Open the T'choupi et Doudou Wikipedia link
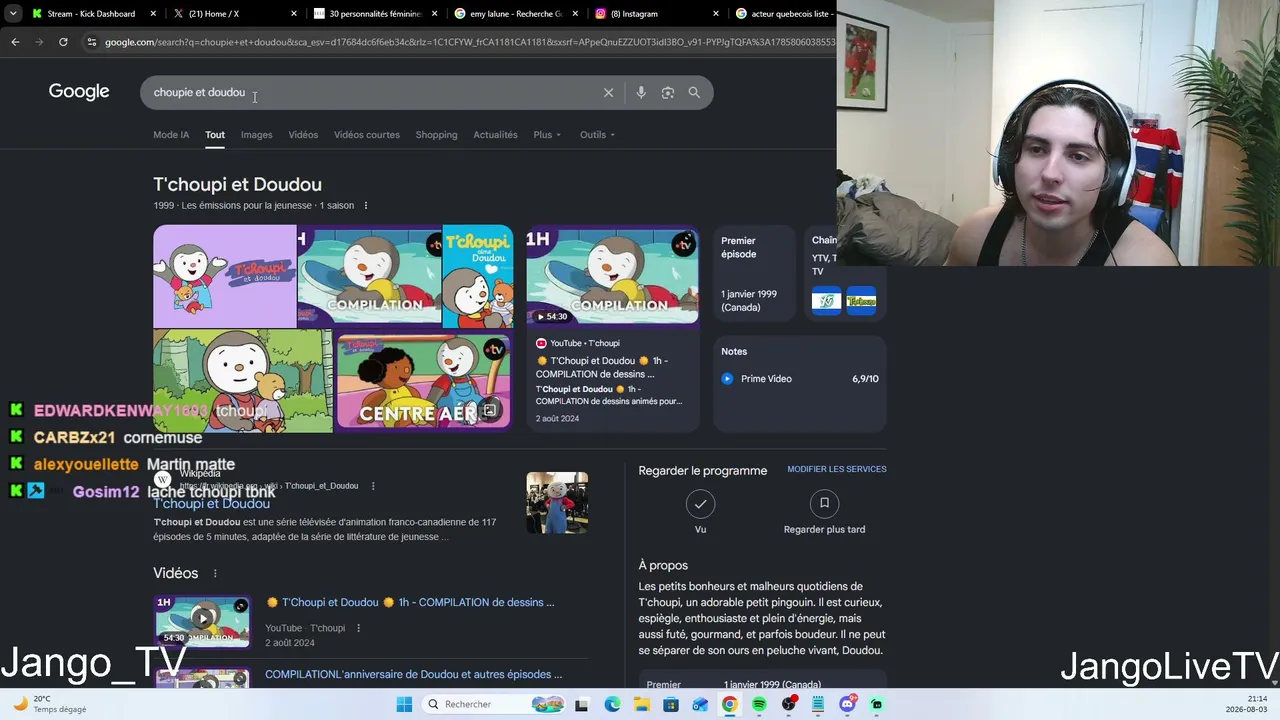The height and width of the screenshot is (720, 1280). tap(212, 504)
